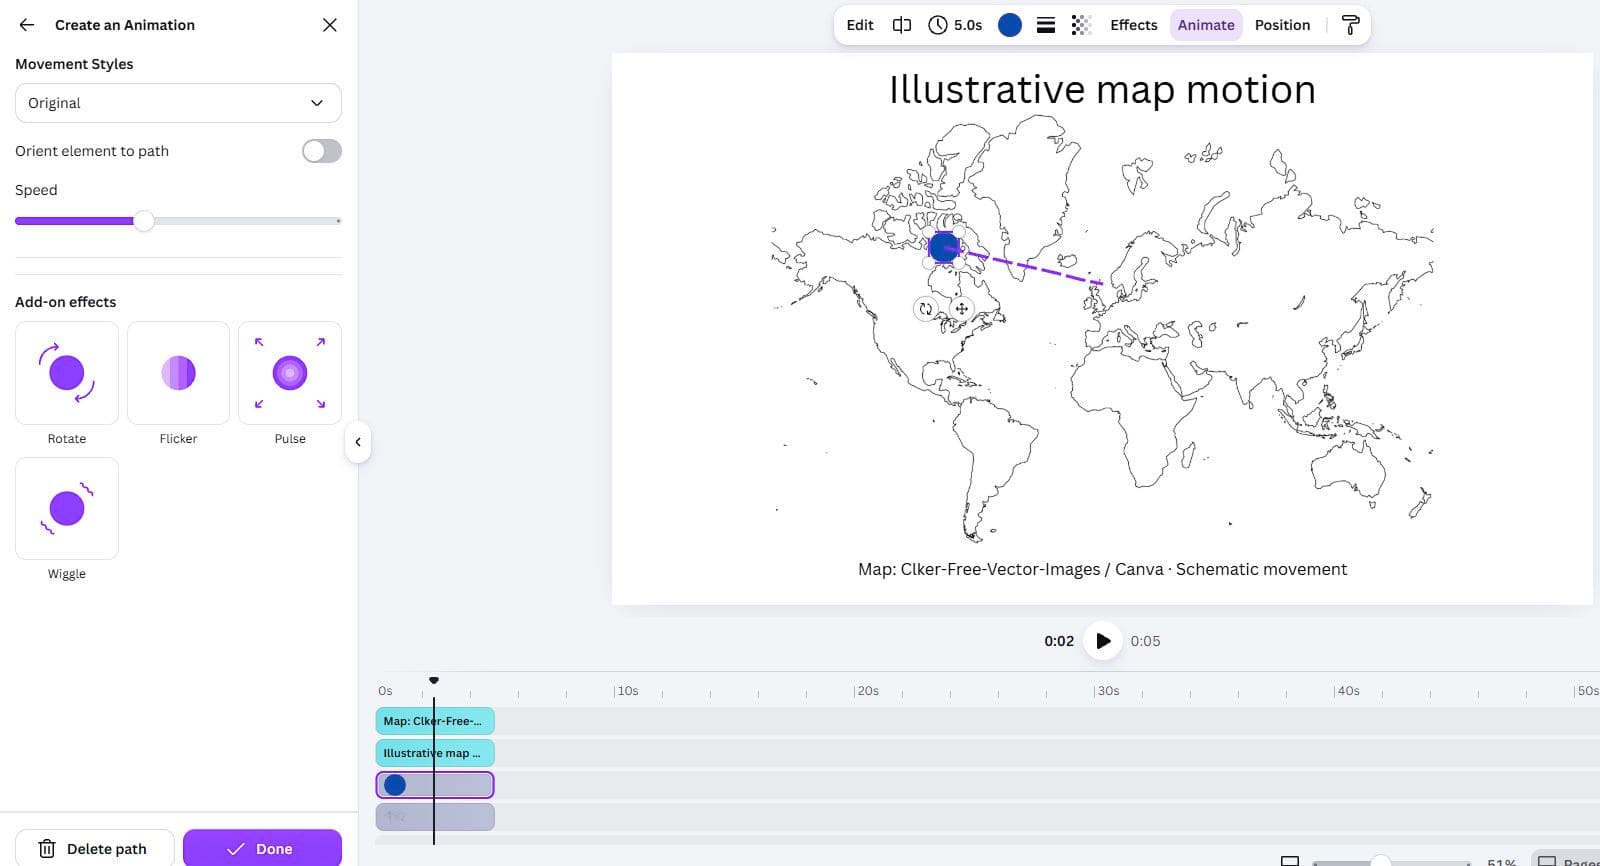Open the 5.0s duration timing control
The image size is (1600, 866).
coord(955,25)
